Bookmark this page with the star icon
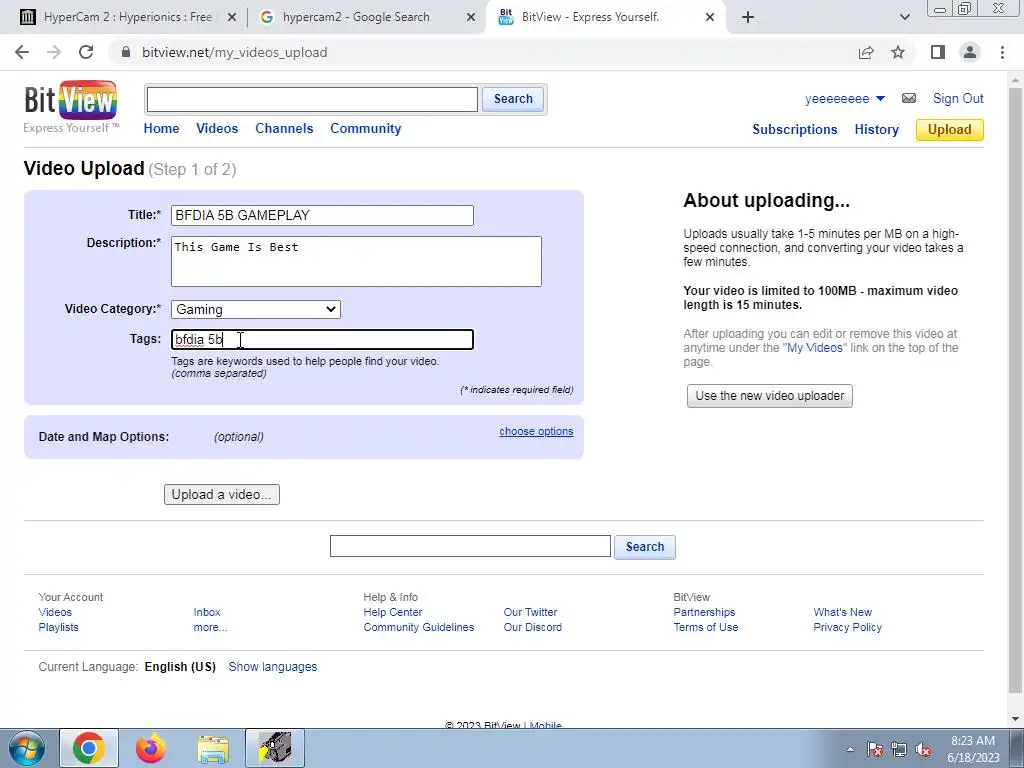1024x768 pixels. point(898,52)
